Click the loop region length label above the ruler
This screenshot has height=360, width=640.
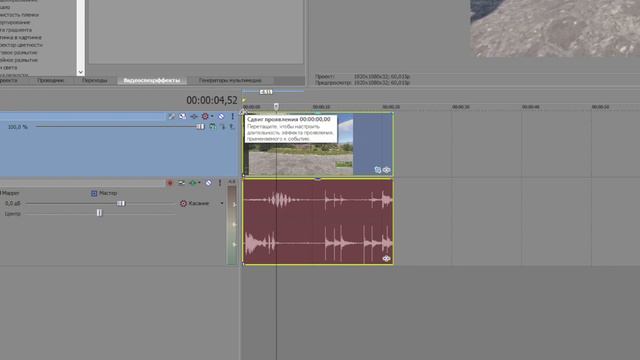click(x=266, y=92)
